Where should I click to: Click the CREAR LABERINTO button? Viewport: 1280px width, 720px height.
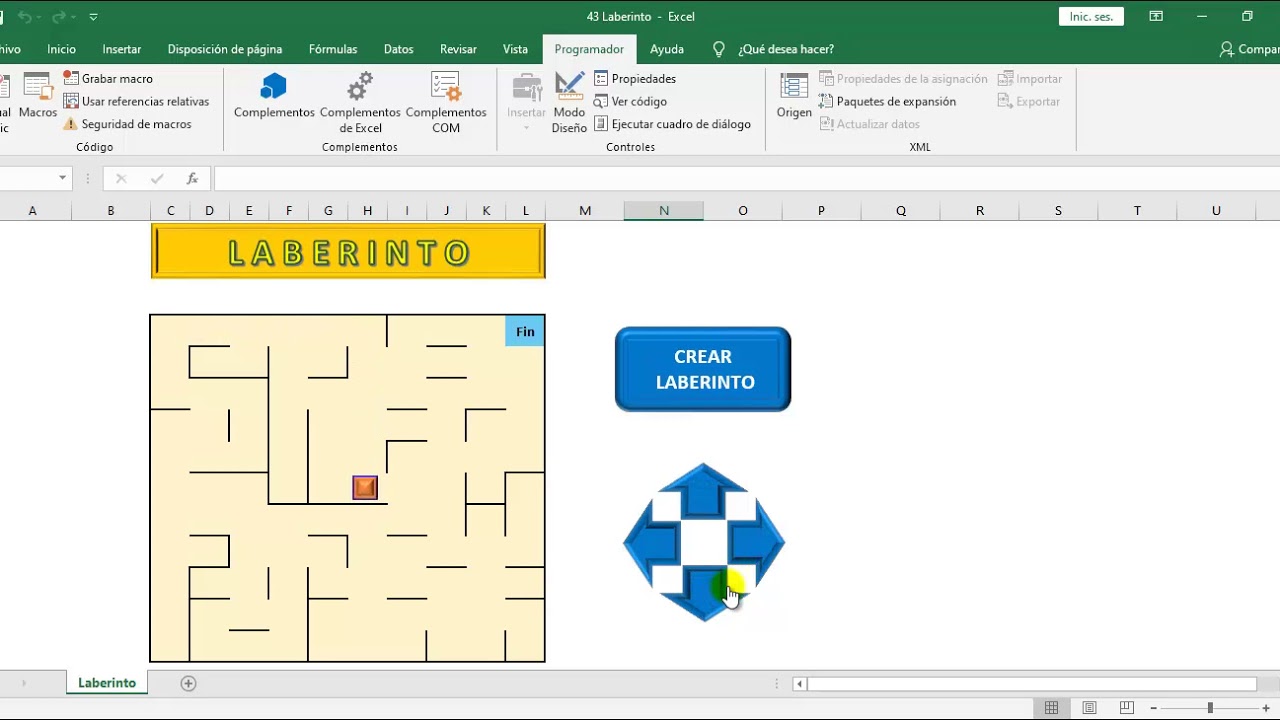pos(703,369)
